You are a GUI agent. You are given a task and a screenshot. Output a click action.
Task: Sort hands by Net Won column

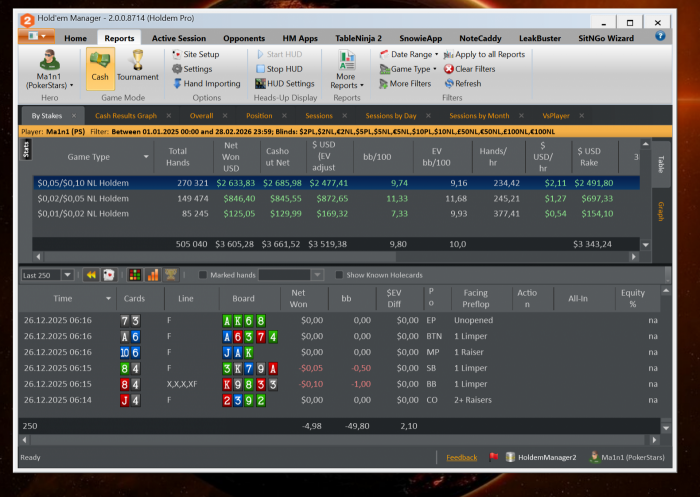point(298,298)
